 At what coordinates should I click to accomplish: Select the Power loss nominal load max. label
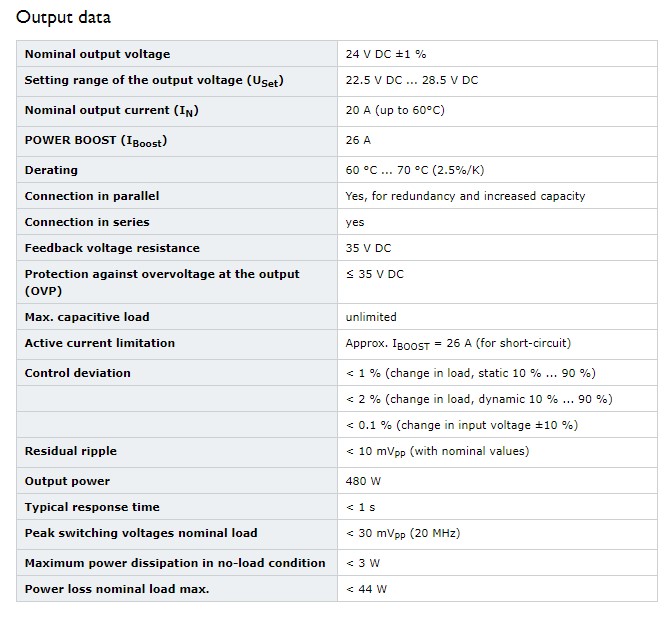tap(117, 589)
